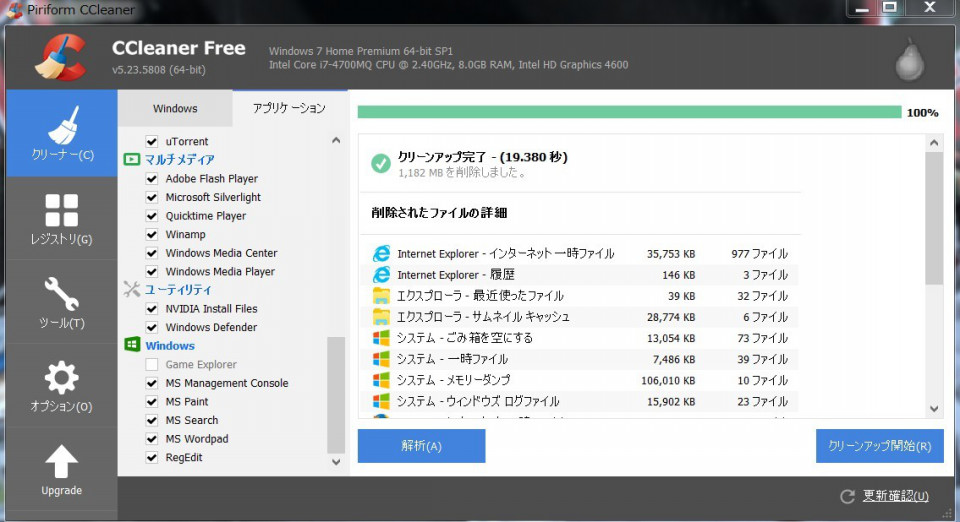Enable the Game Explorer checkbox
The width and height of the screenshot is (960, 522).
click(152, 364)
